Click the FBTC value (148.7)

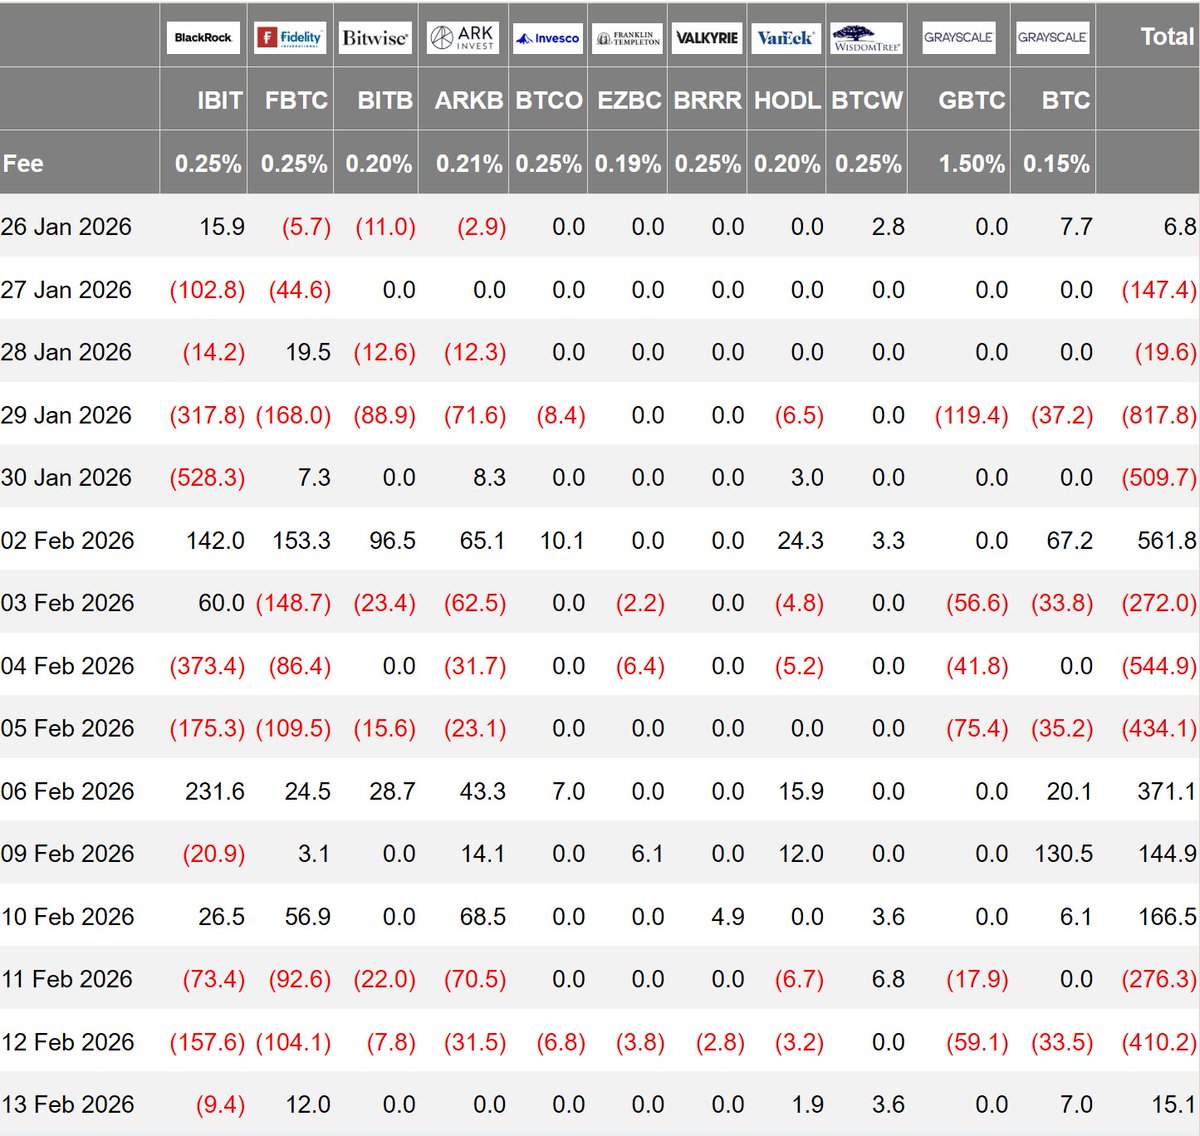point(293,603)
